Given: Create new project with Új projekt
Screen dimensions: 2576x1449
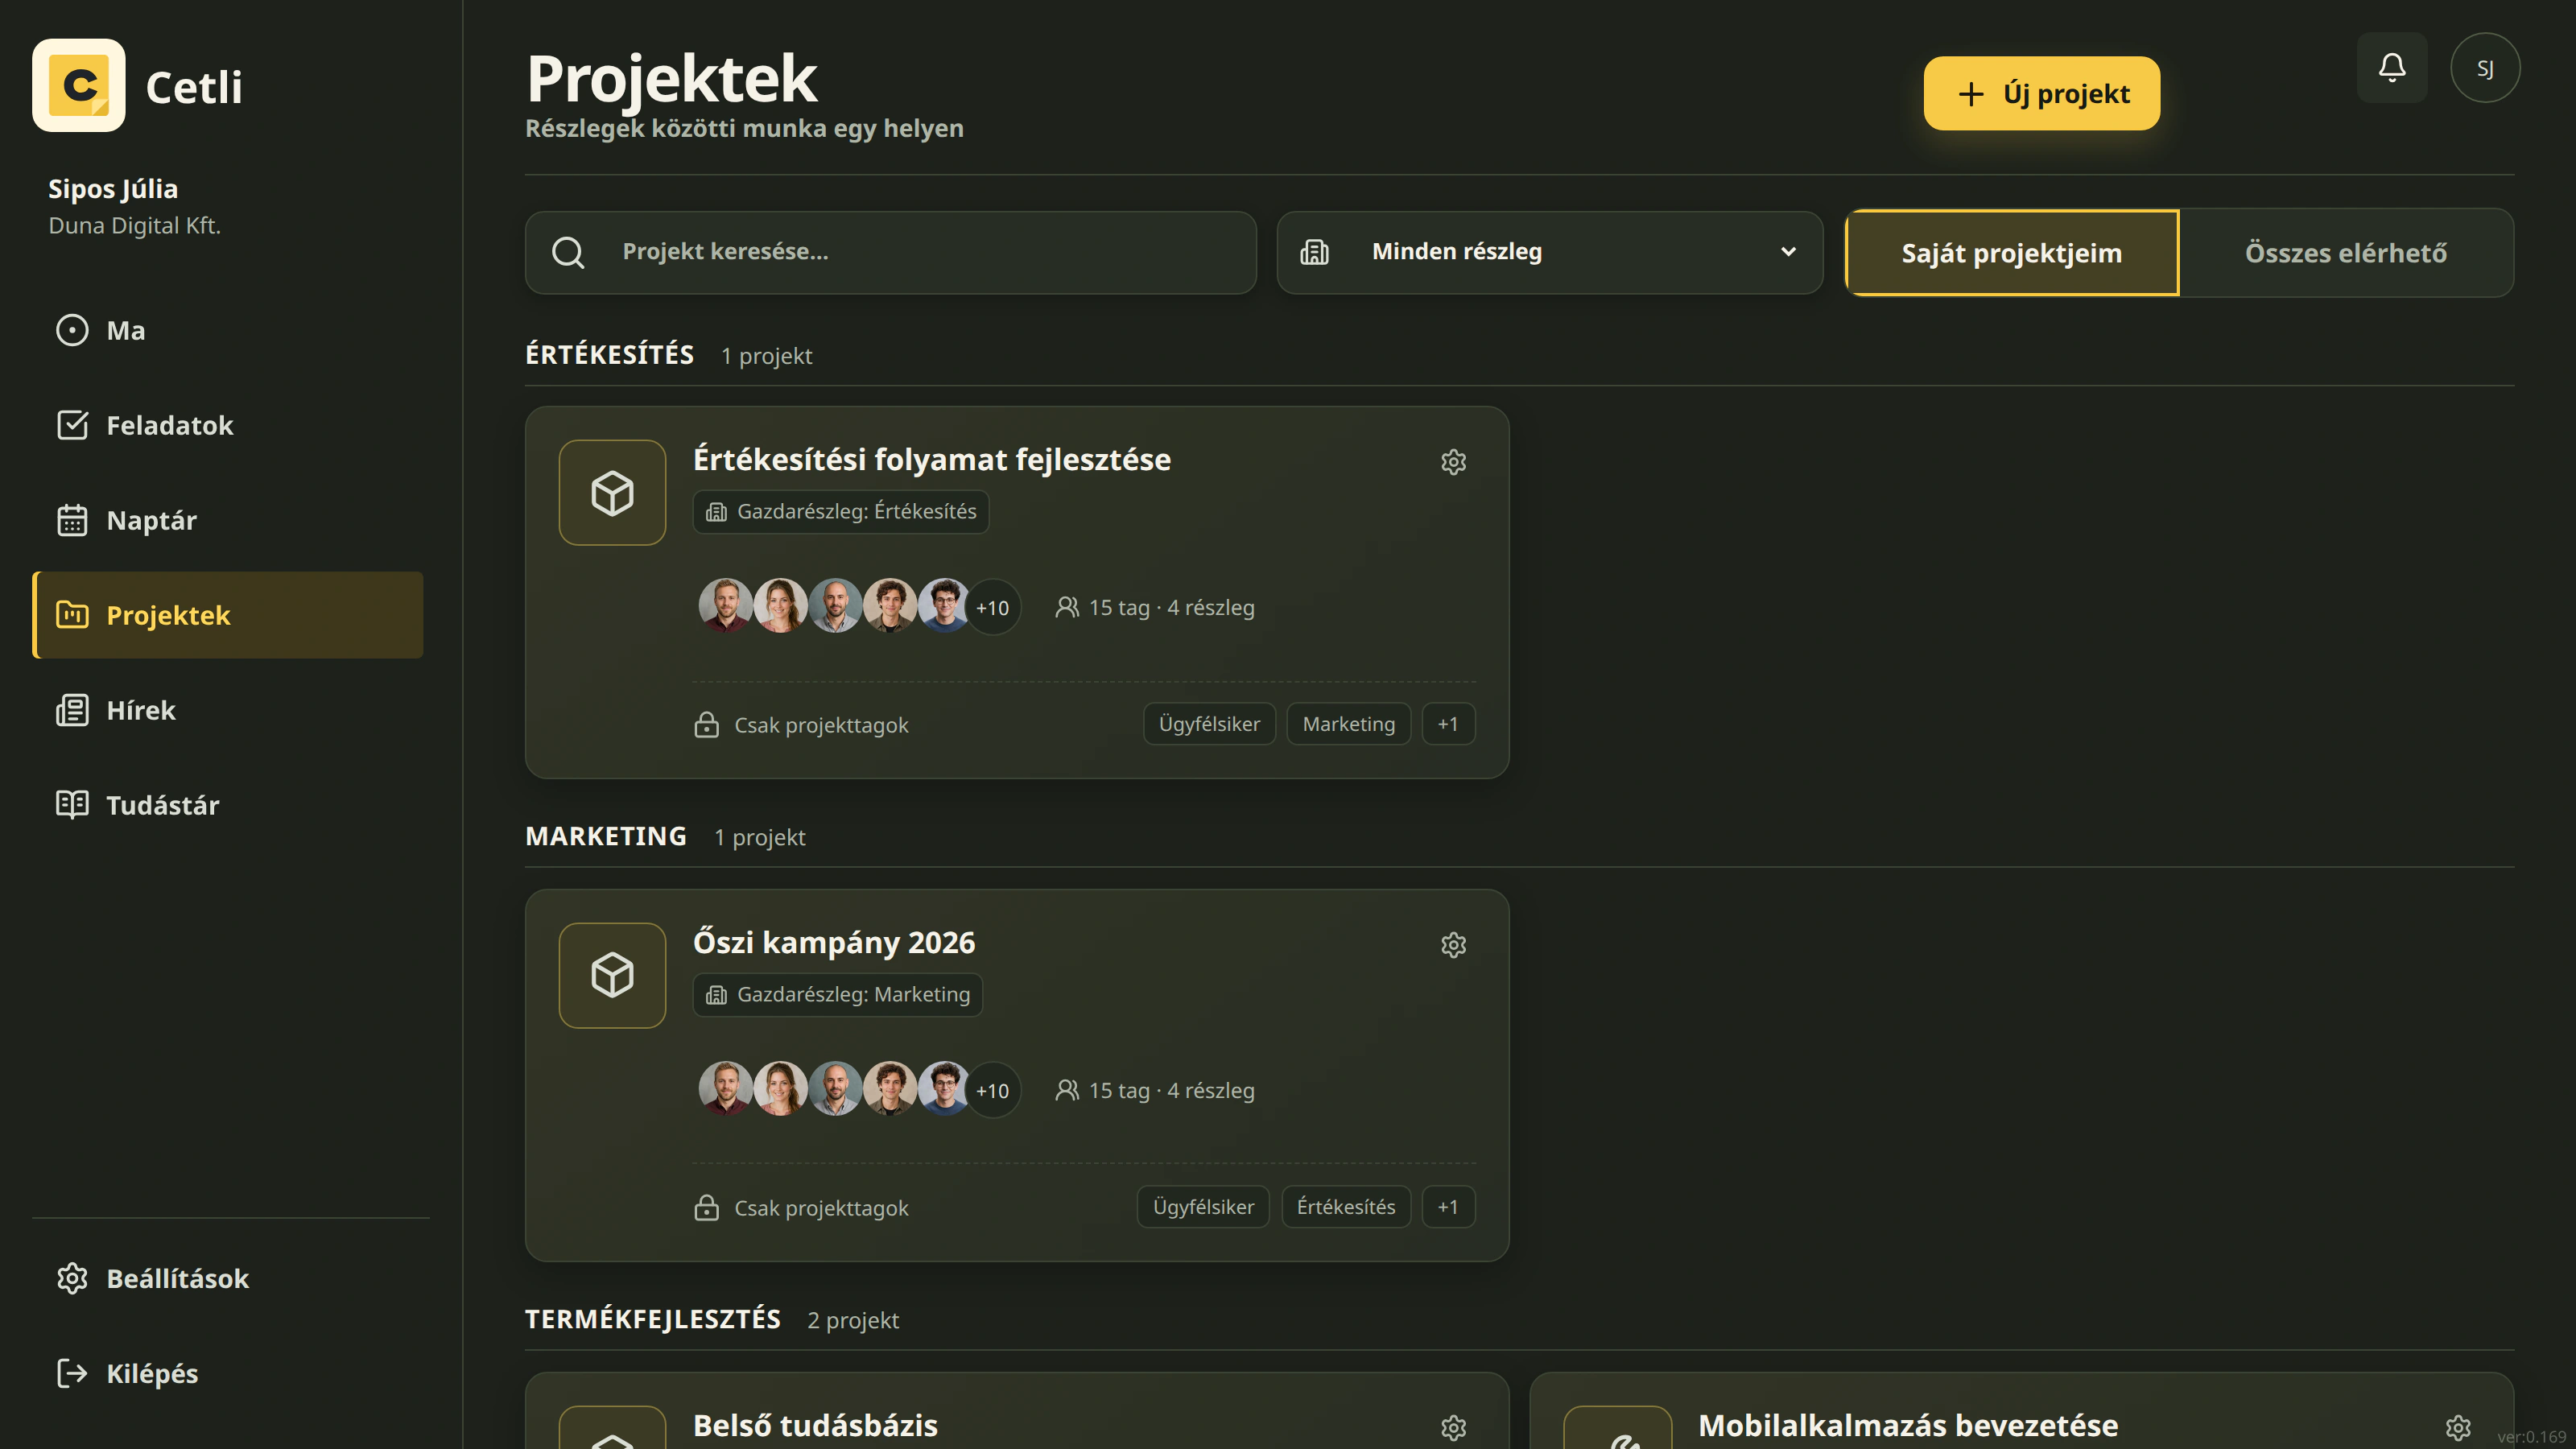Looking at the screenshot, I should click(x=2041, y=93).
